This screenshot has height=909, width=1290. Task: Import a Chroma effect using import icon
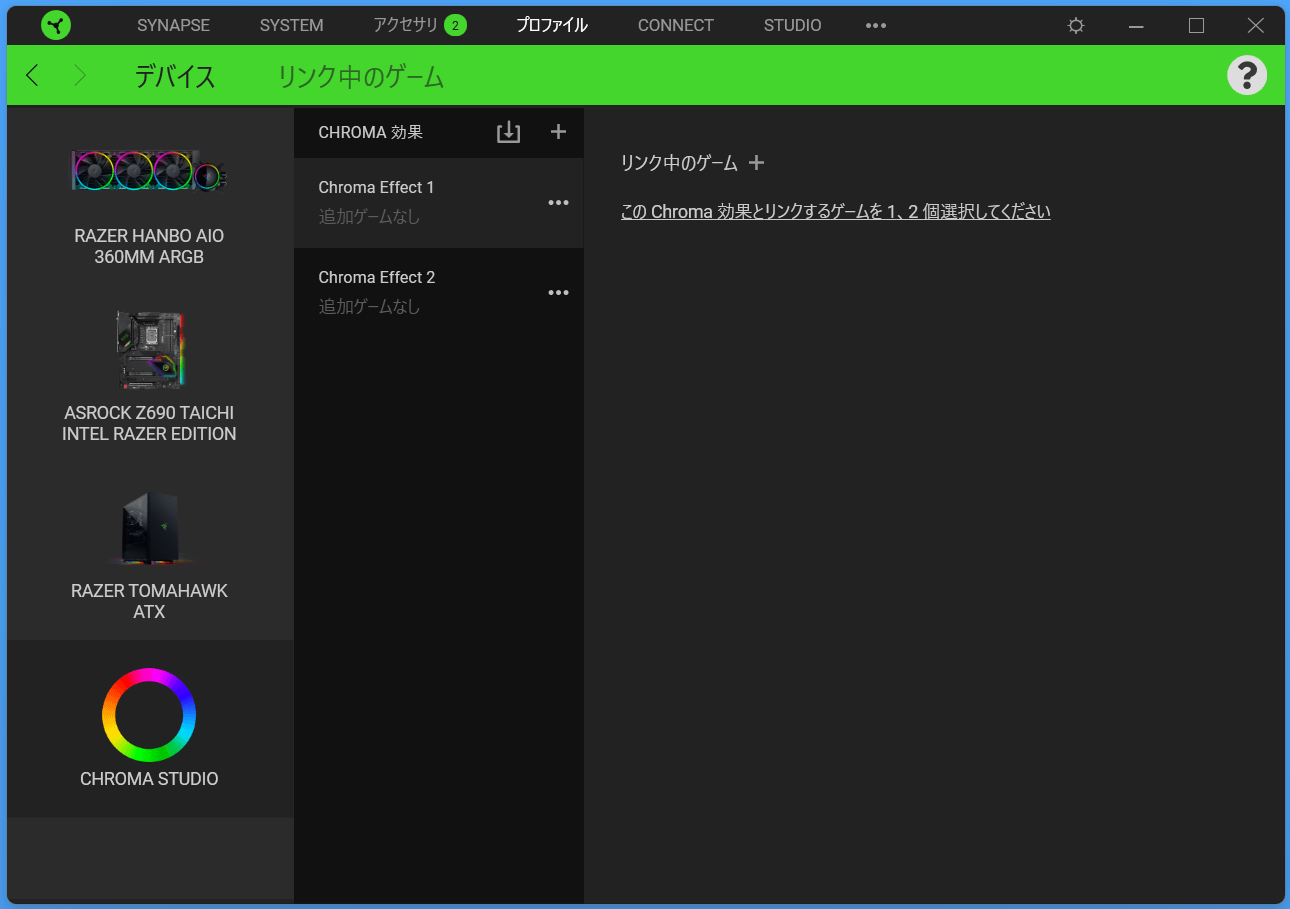point(509,132)
